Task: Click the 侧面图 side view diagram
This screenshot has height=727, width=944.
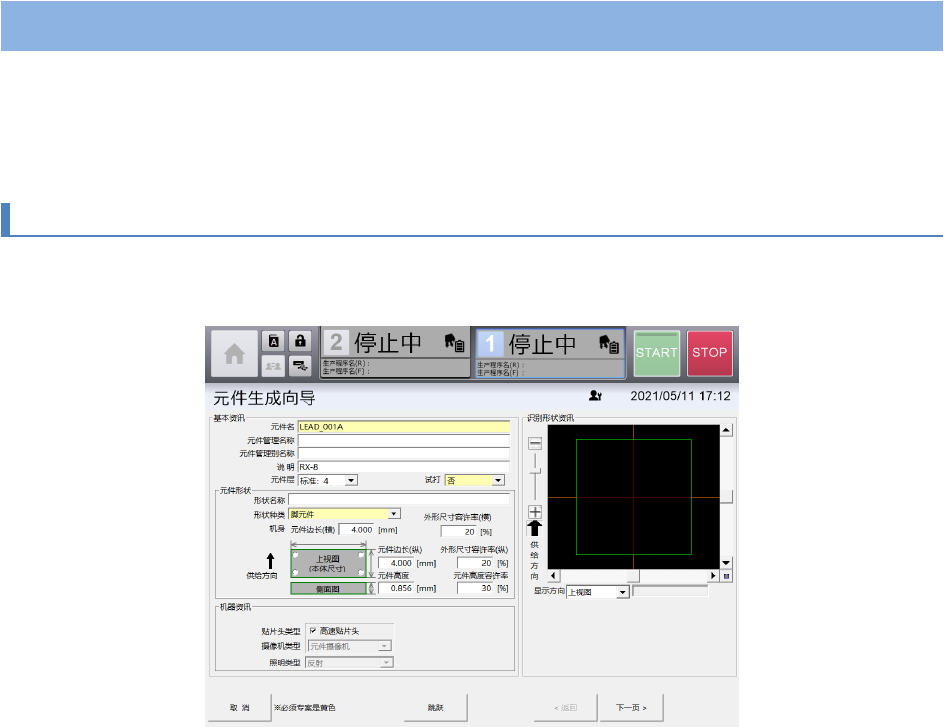Action: tap(328, 589)
